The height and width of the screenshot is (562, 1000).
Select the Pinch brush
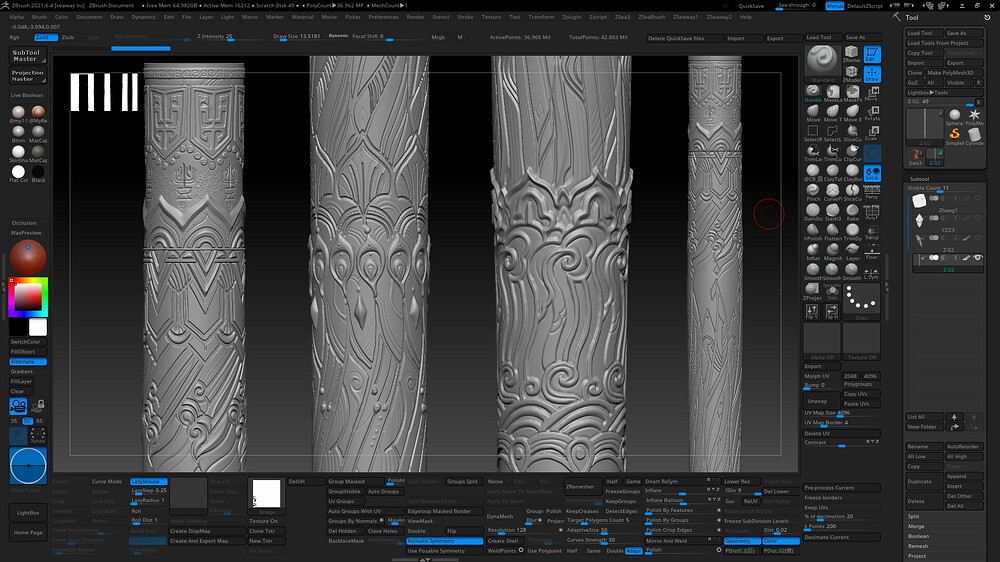point(812,192)
